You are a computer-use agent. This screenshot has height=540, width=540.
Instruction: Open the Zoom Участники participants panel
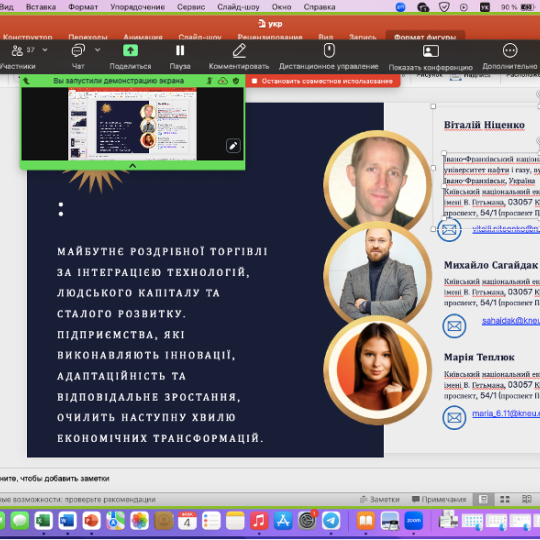pyautogui.click(x=17, y=56)
